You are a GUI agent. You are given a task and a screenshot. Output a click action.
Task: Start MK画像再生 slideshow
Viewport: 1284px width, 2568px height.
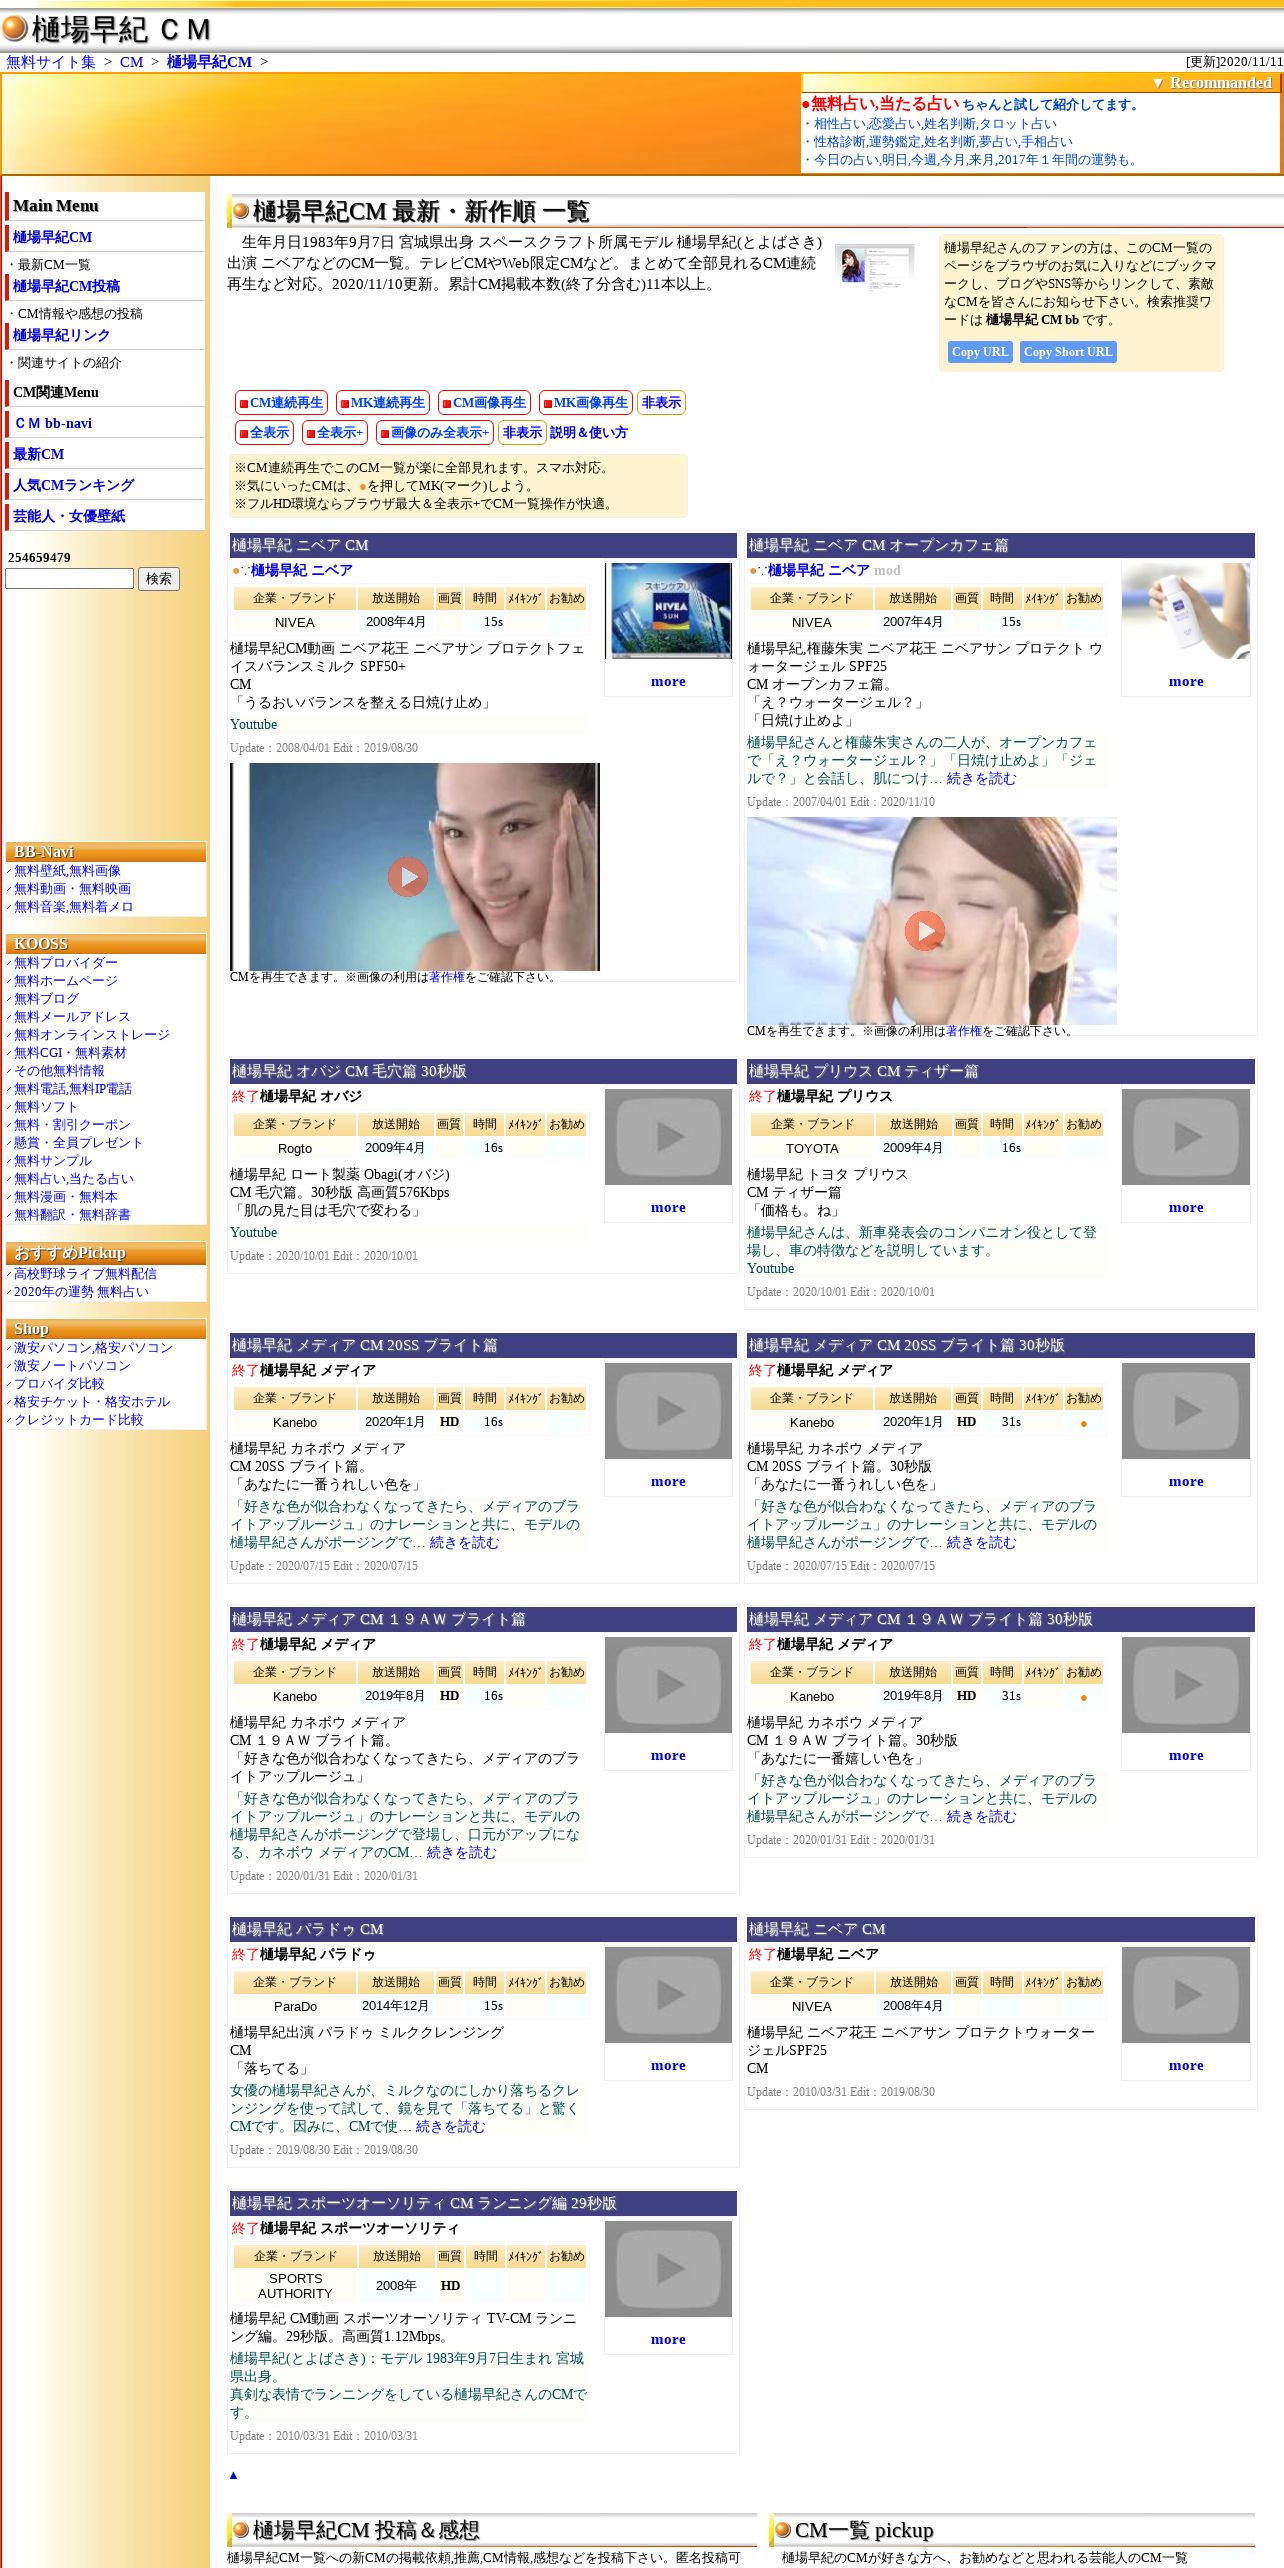[x=585, y=403]
